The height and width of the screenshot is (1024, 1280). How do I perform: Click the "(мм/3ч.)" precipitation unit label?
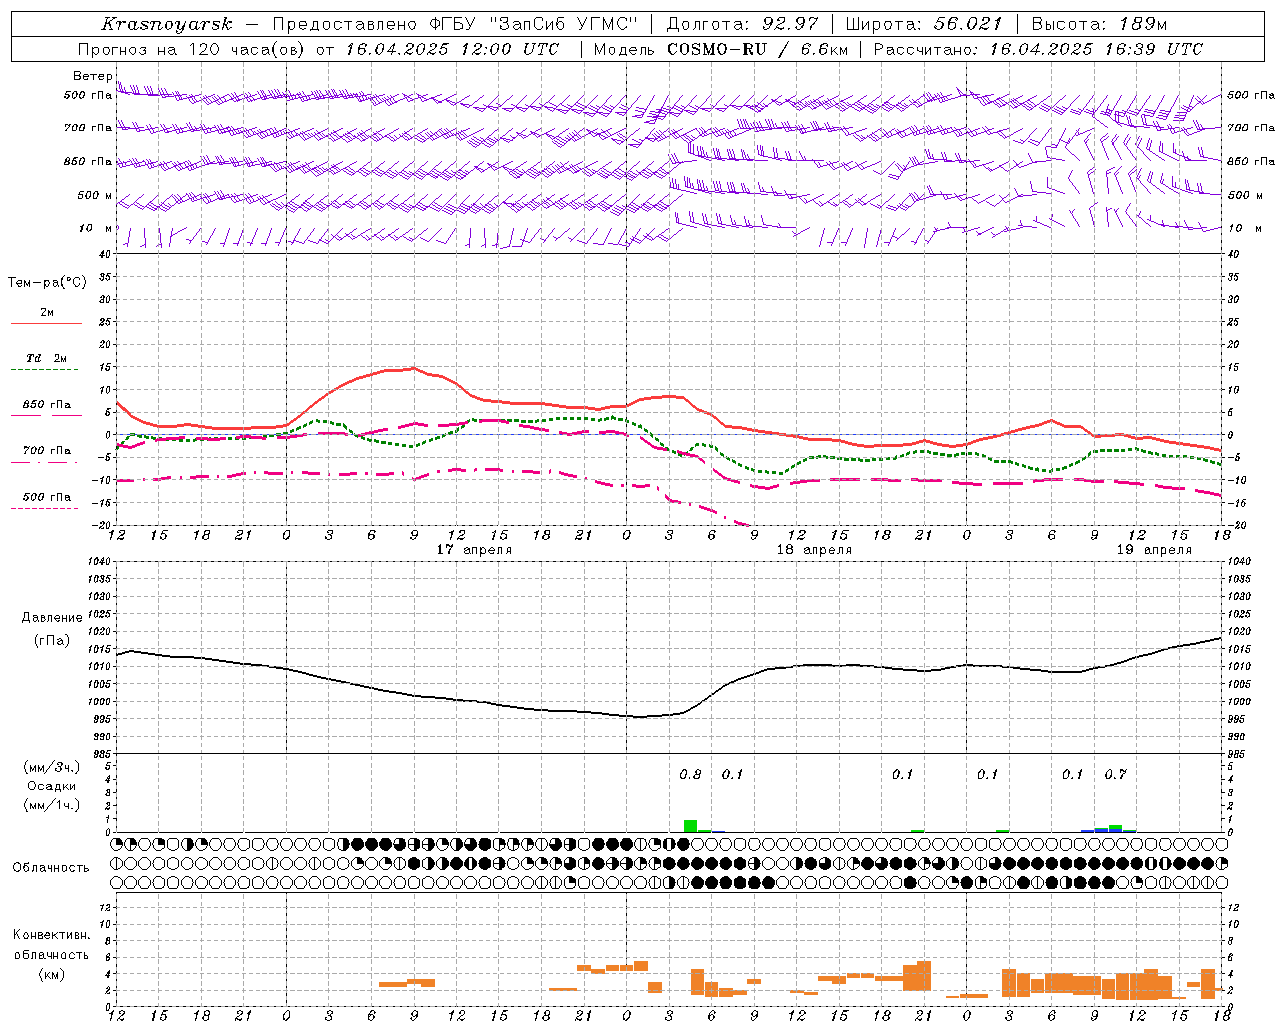pyautogui.click(x=51, y=768)
